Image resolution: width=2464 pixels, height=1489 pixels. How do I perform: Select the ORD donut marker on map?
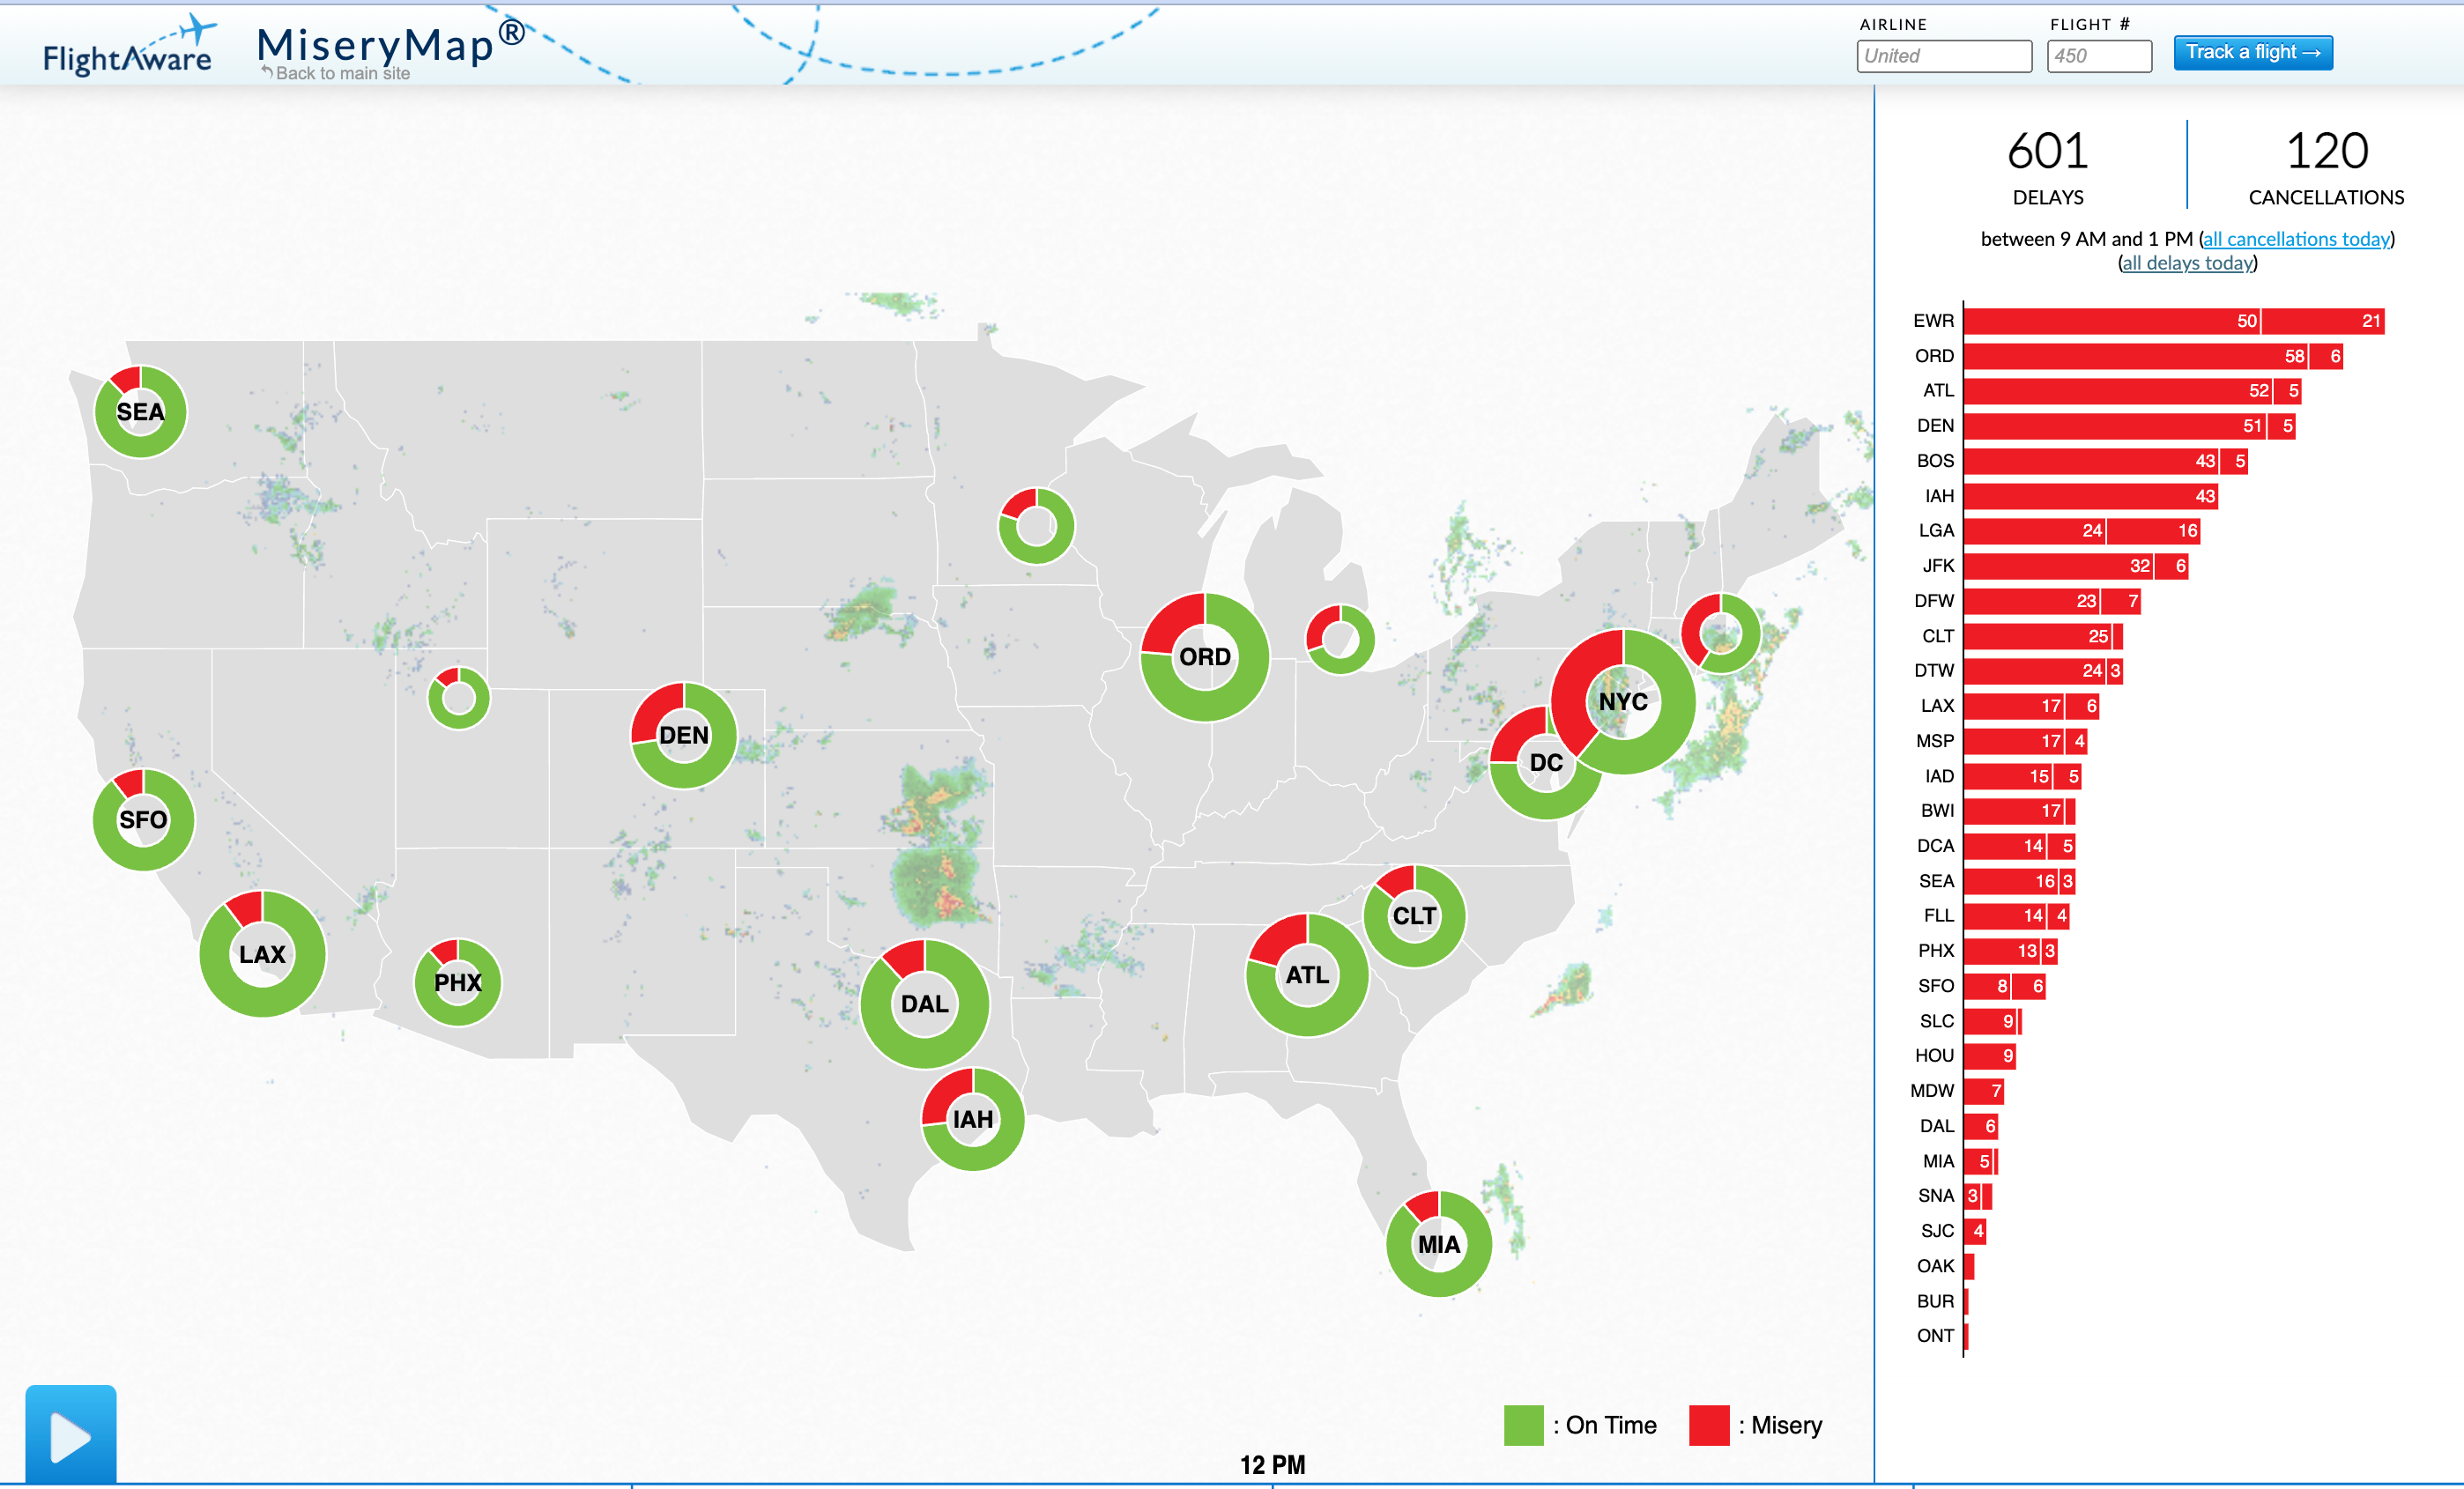(x=1204, y=657)
